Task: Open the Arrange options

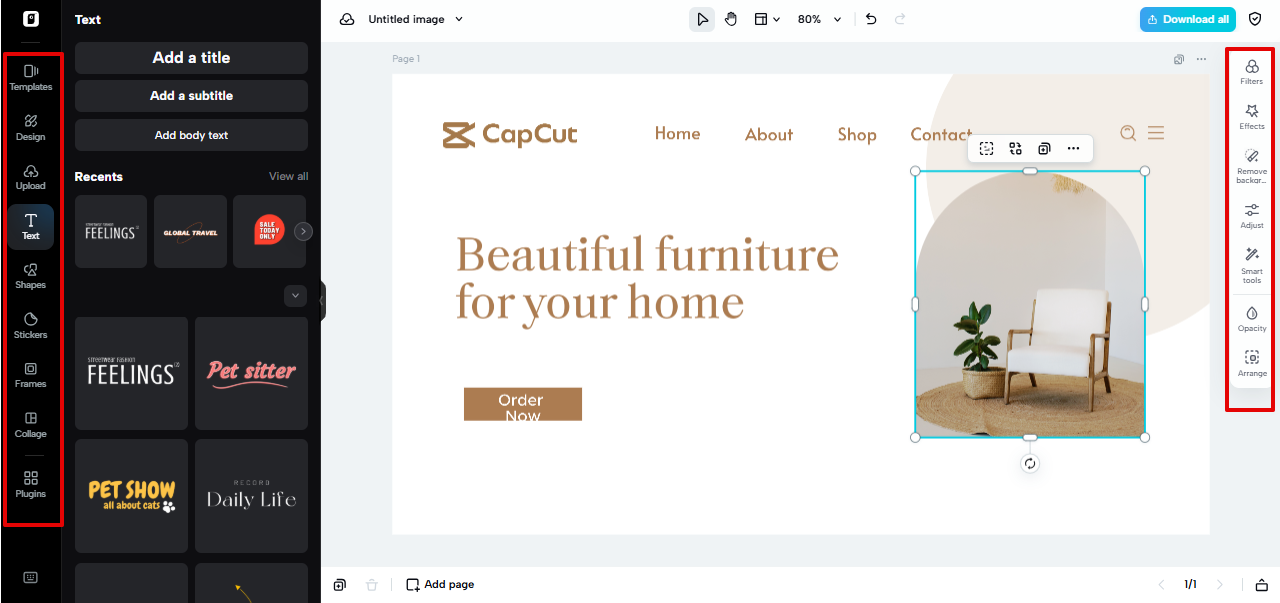Action: (1251, 362)
